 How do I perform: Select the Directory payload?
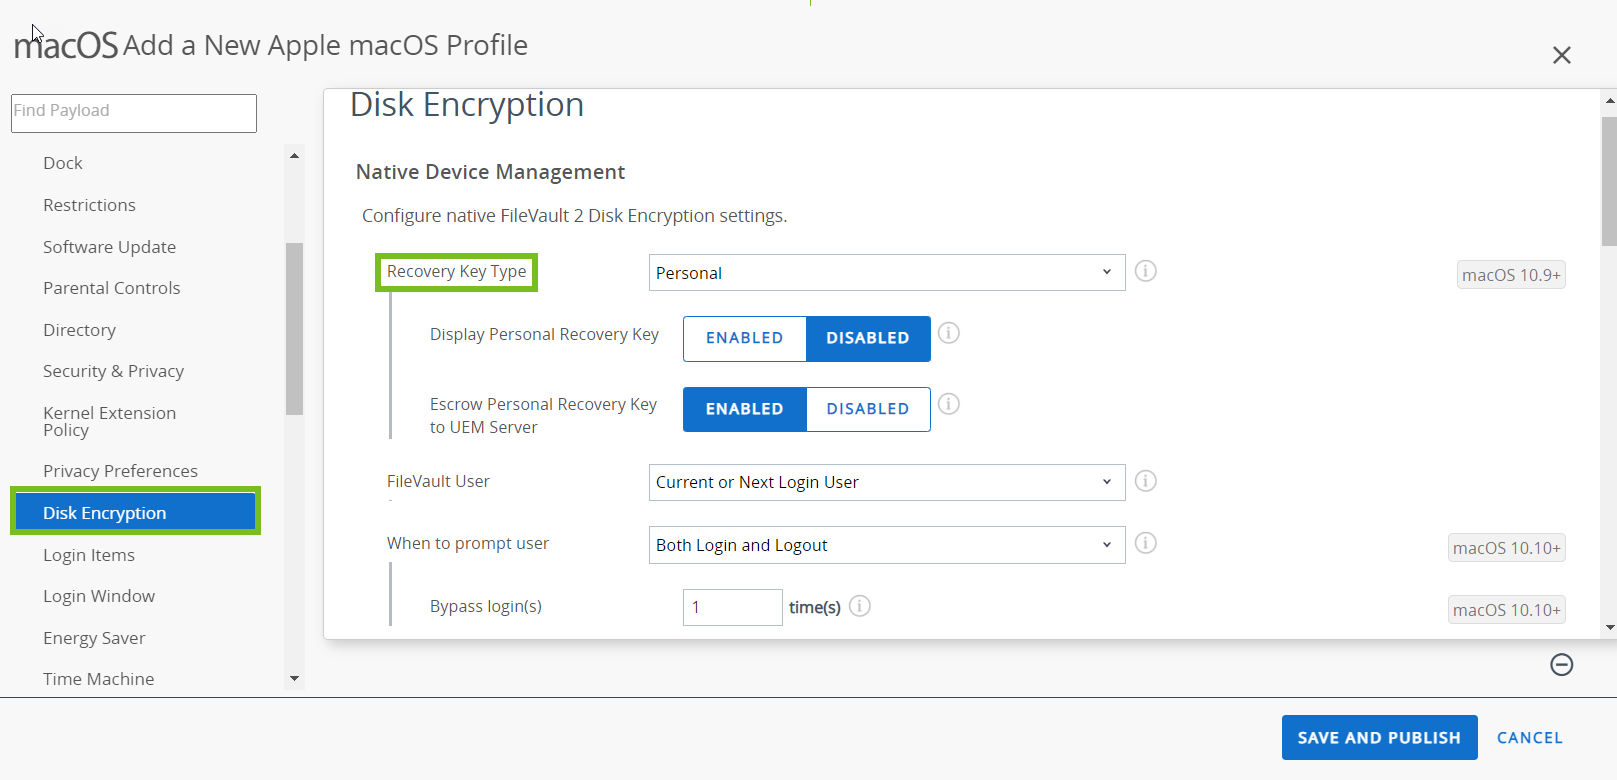79,330
